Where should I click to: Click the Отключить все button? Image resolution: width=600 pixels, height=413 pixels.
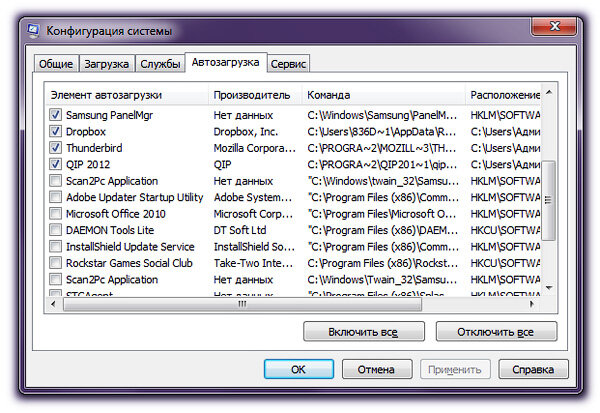coord(496,331)
